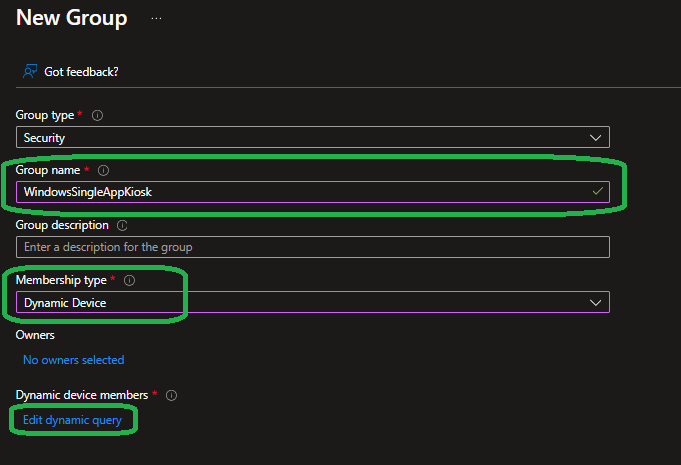The image size is (681, 465).
Task: Open the 'Got feedback?' link
Action: pyautogui.click(x=82, y=72)
